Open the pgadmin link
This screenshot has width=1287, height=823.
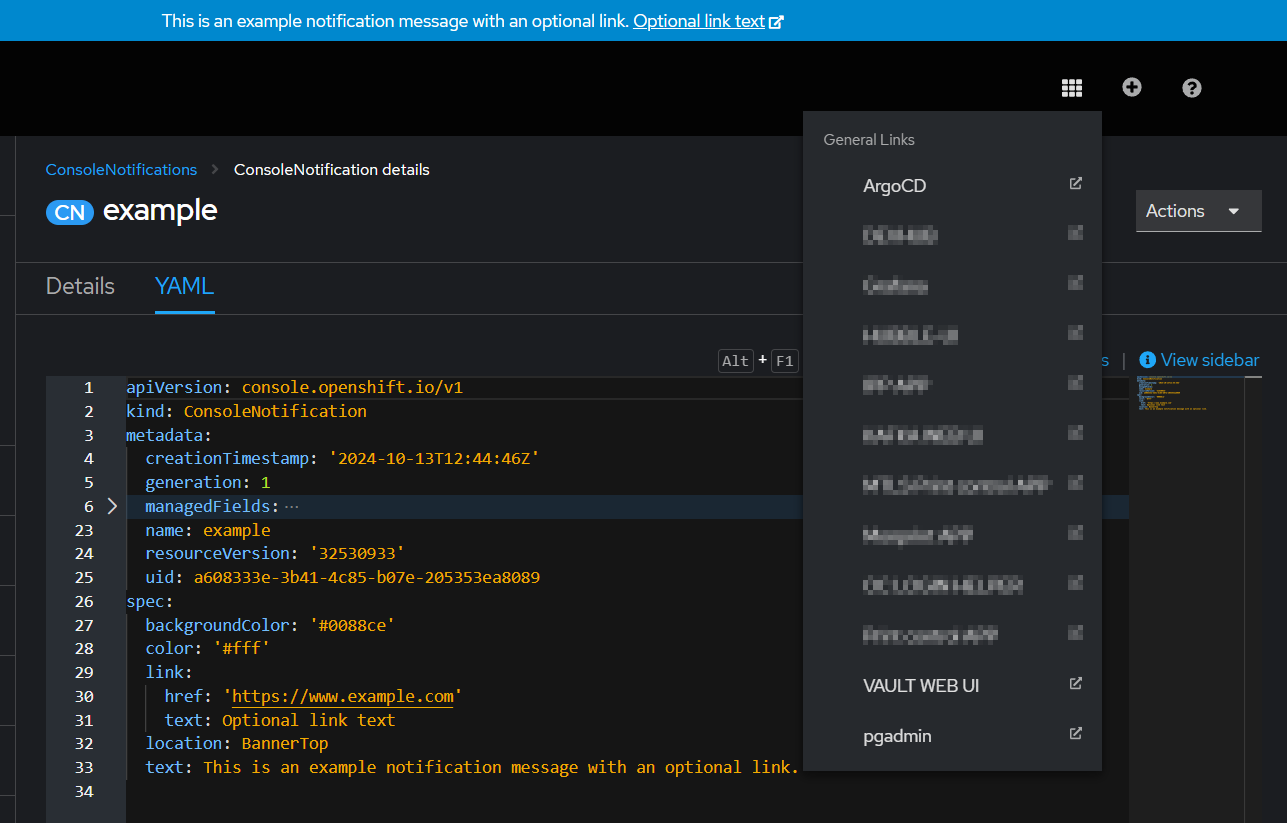click(x=897, y=736)
